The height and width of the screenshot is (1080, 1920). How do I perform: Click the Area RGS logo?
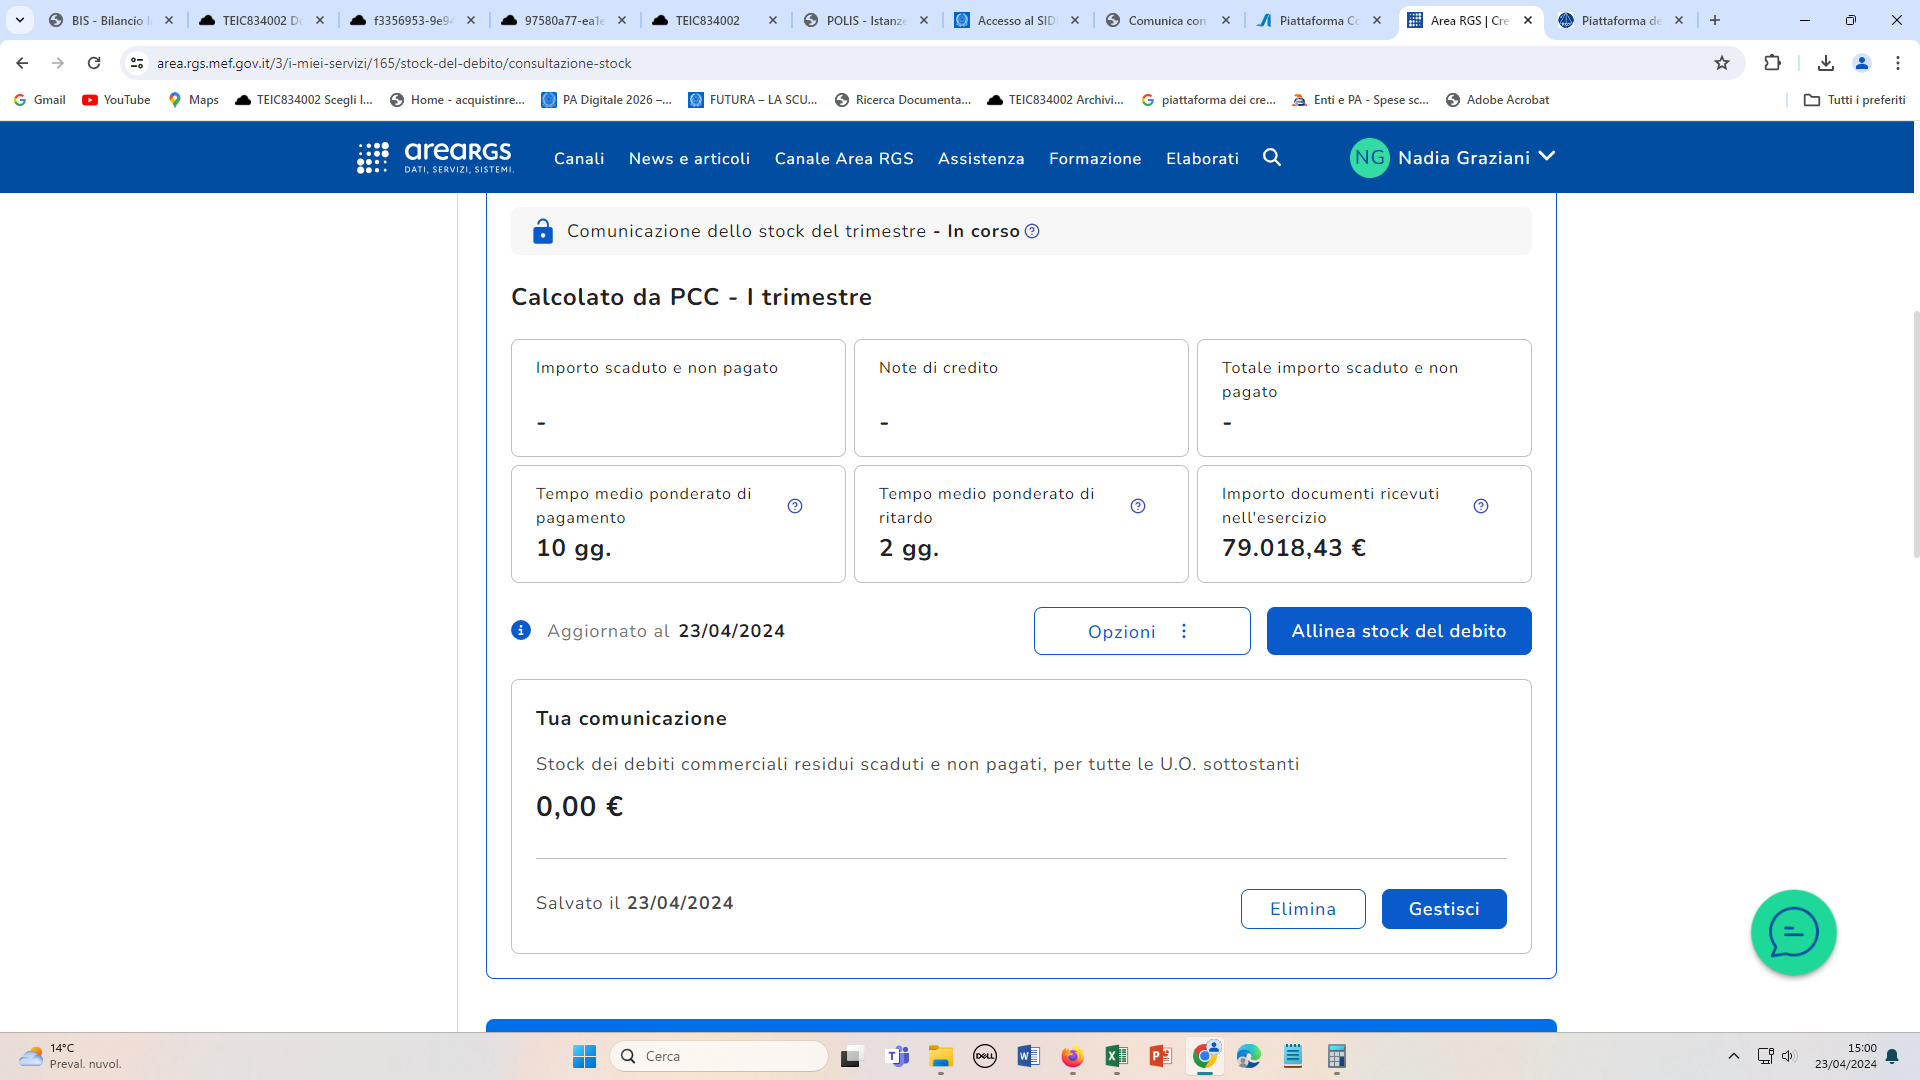pos(435,157)
